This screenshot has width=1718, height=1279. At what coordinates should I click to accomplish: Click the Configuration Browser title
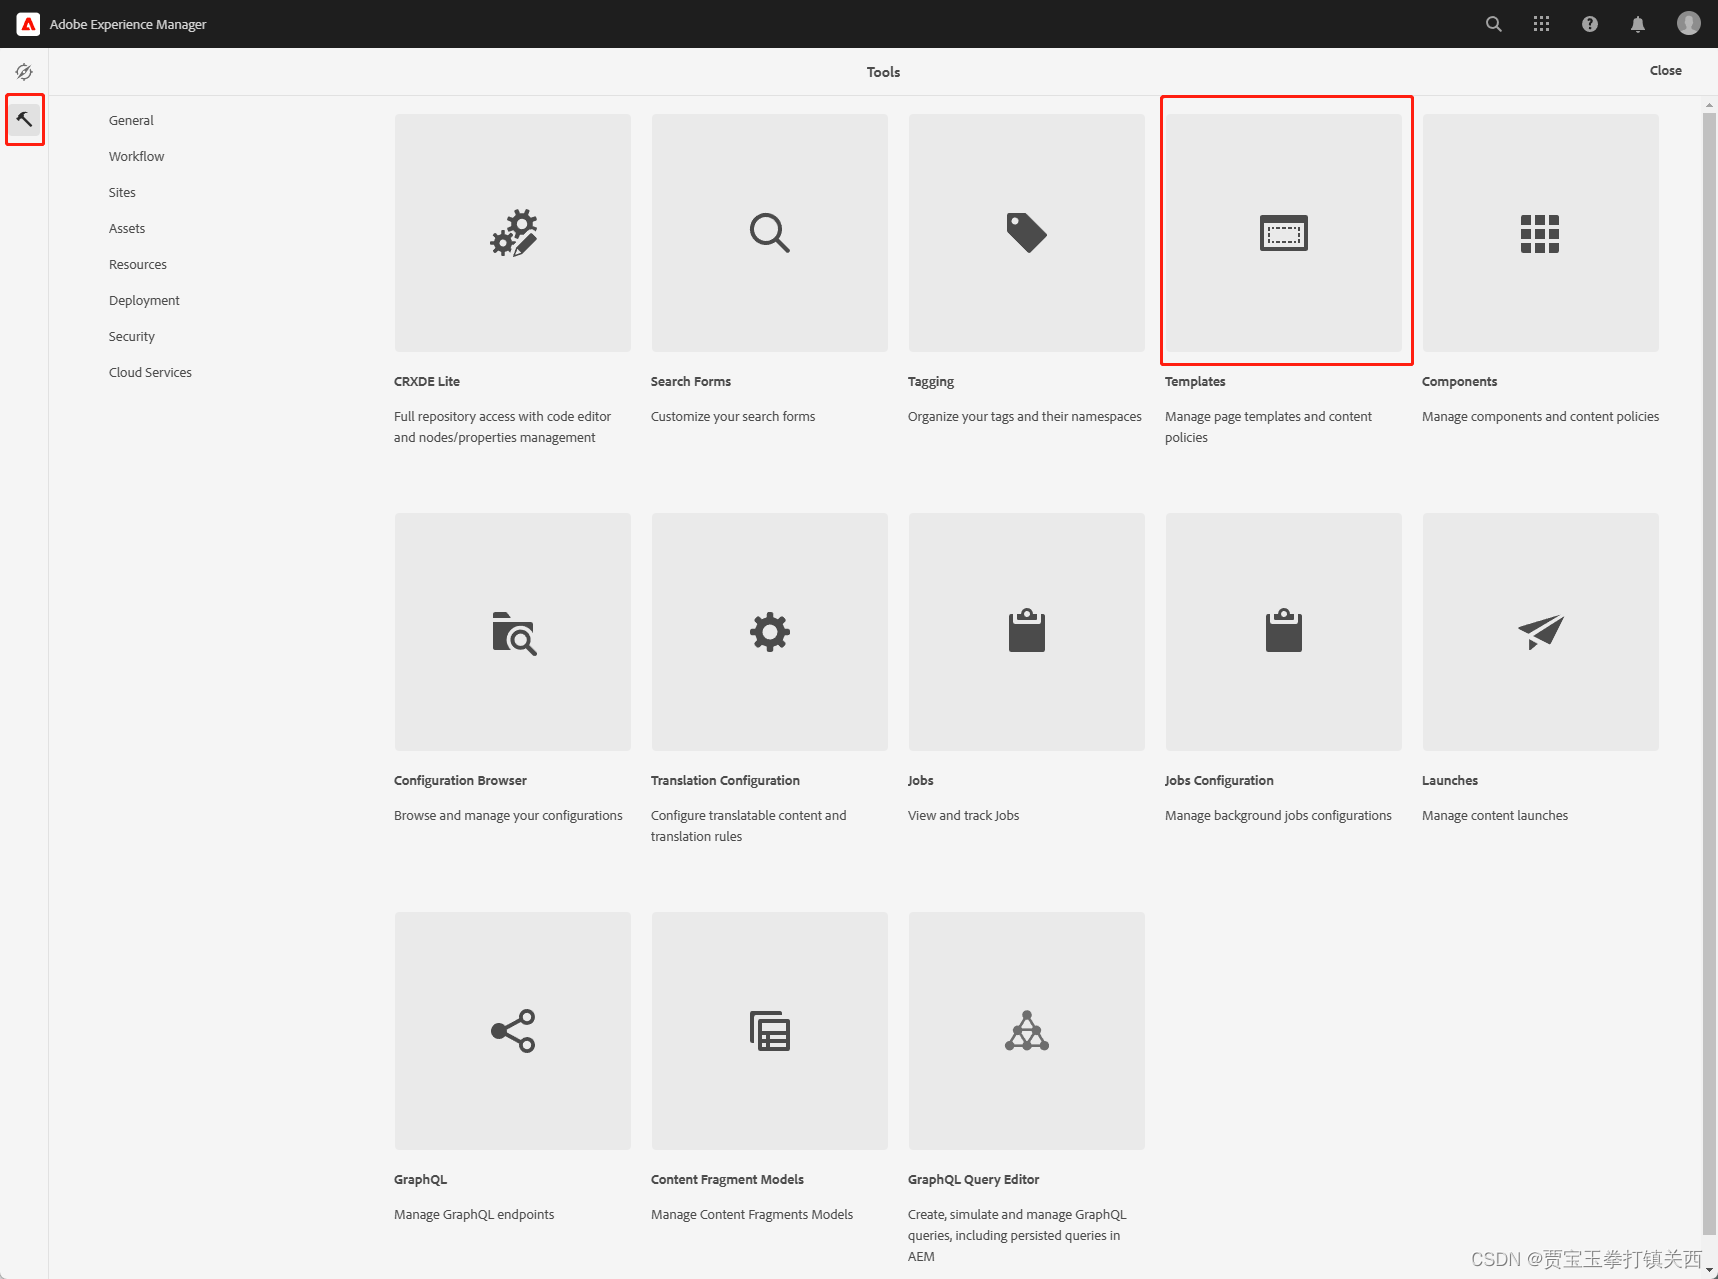click(460, 780)
